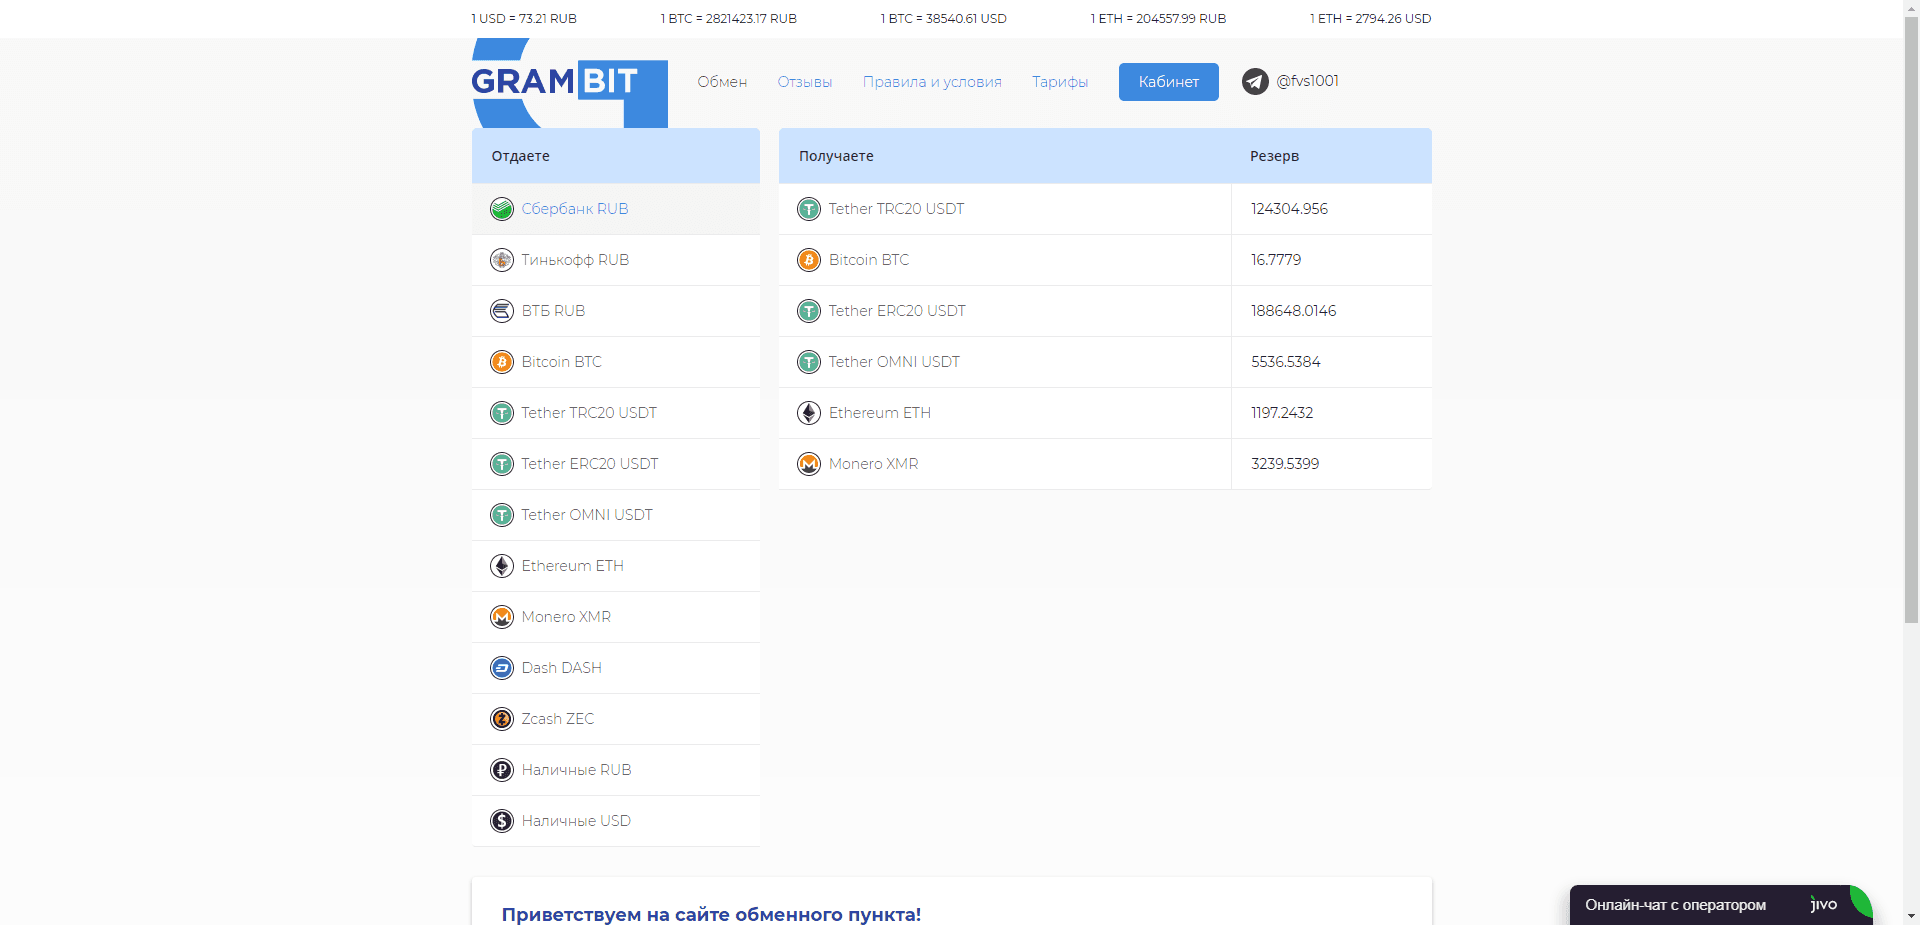The height and width of the screenshot is (925, 1920).
Task: Select the Bitcoin BTC icon in left list
Action: click(502, 362)
